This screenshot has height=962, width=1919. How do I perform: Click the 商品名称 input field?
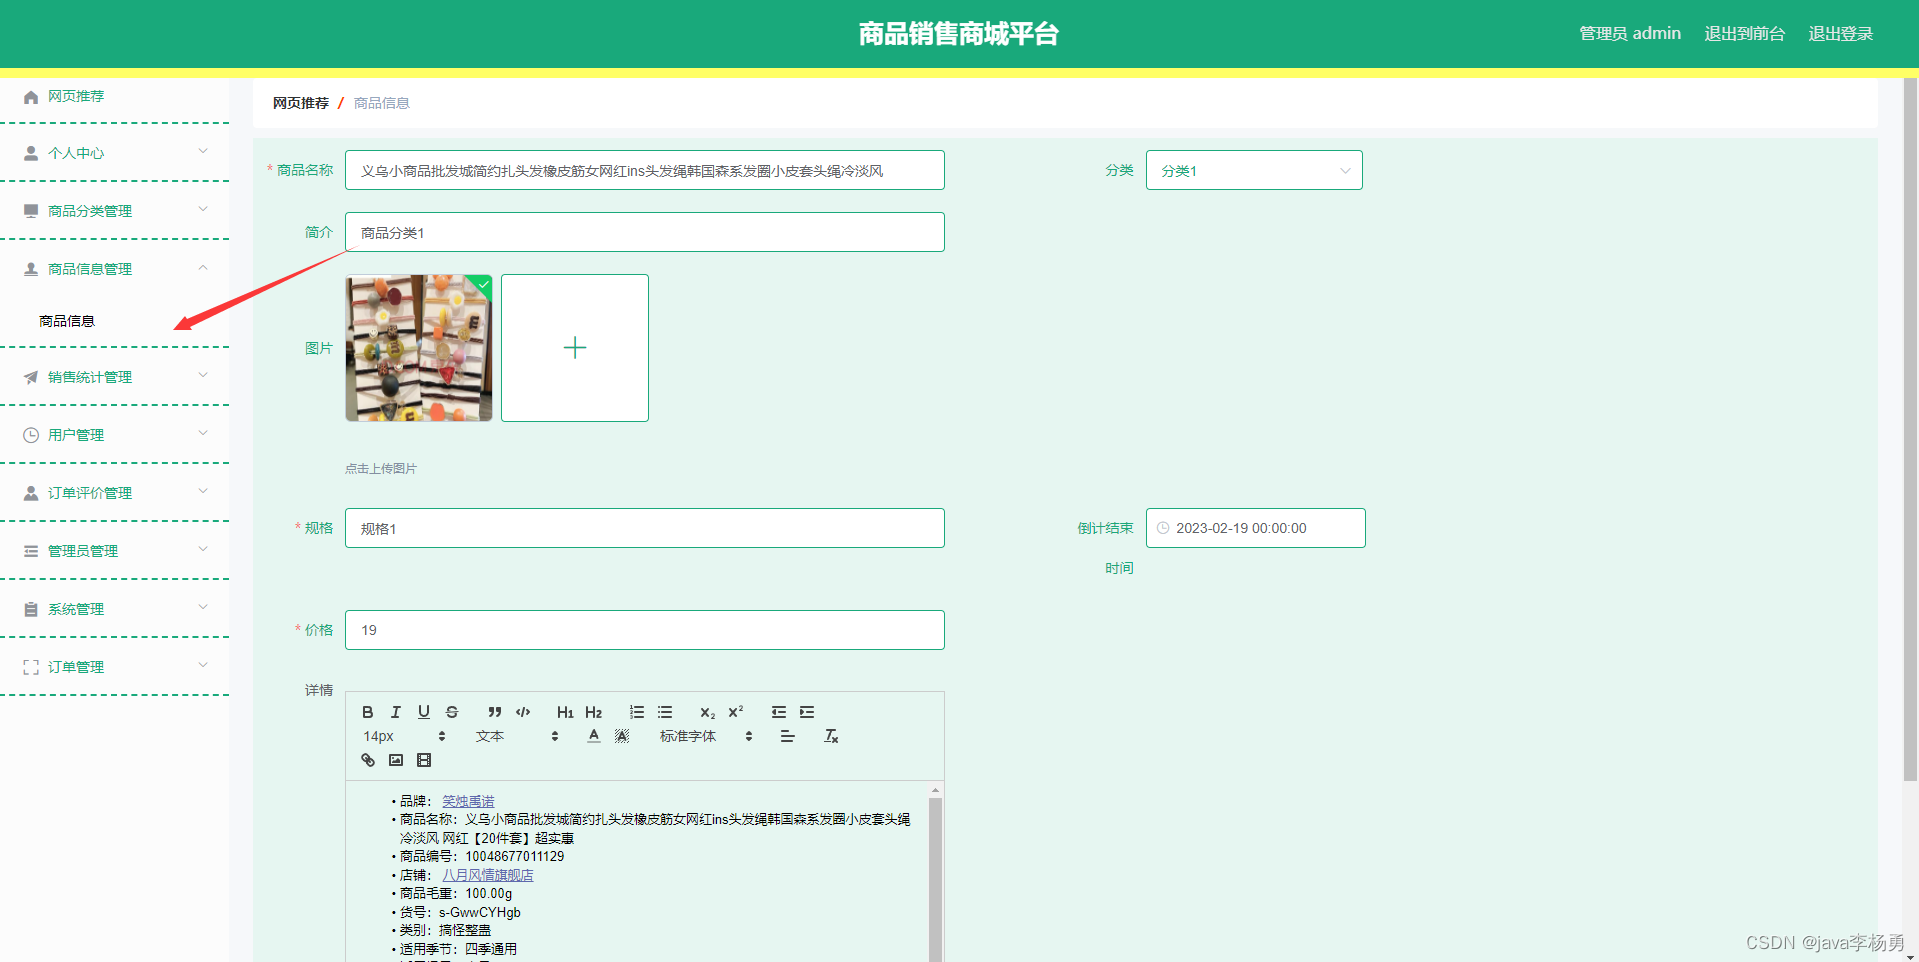[x=645, y=170]
